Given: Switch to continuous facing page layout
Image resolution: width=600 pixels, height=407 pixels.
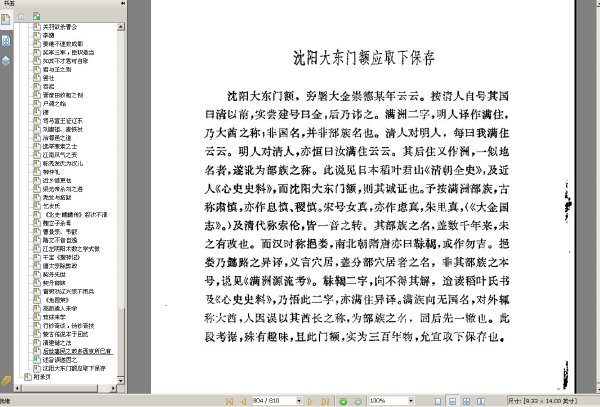Looking at the screenshot, I should point(466,401).
